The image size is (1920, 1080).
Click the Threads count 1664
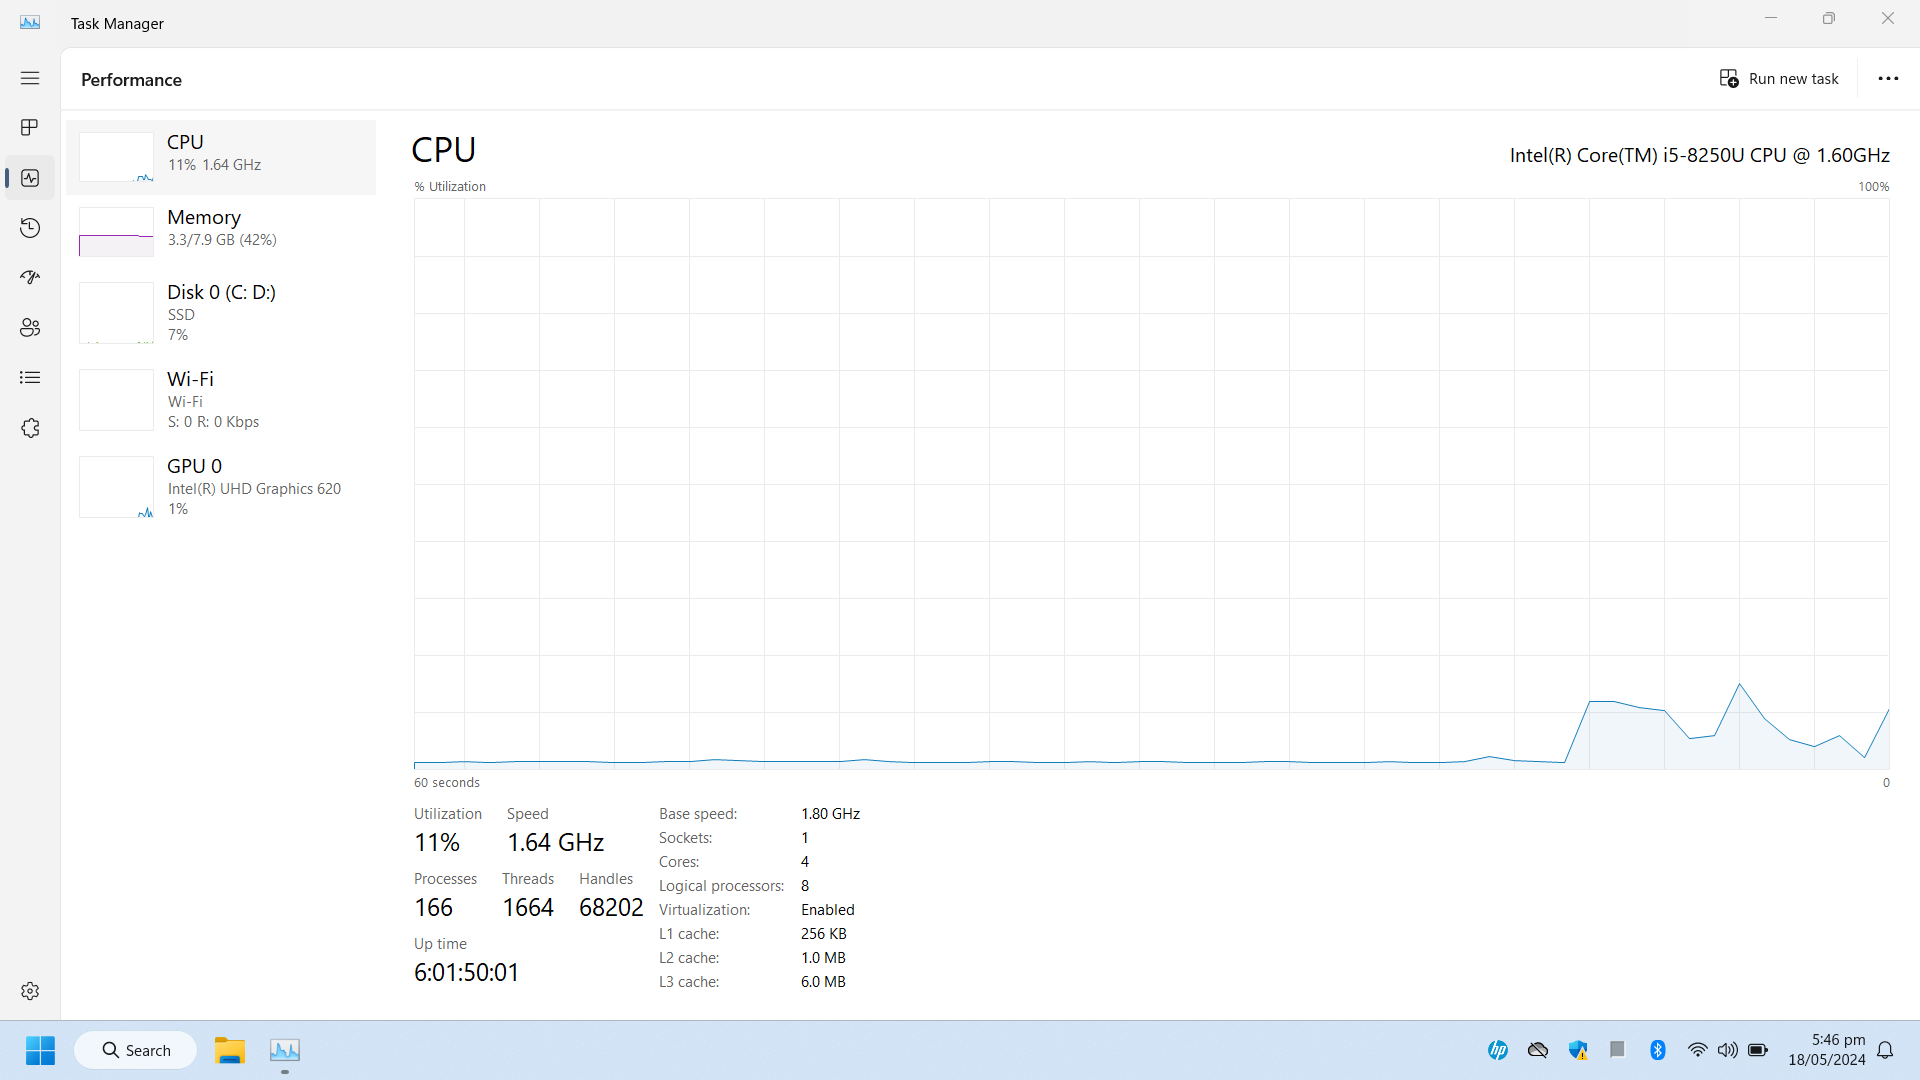(527, 908)
